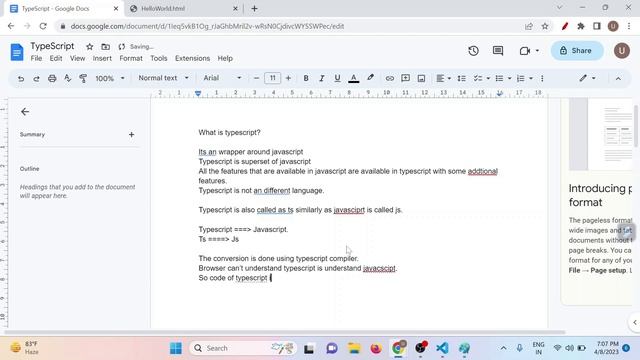Open the Insert menu

[102, 58]
